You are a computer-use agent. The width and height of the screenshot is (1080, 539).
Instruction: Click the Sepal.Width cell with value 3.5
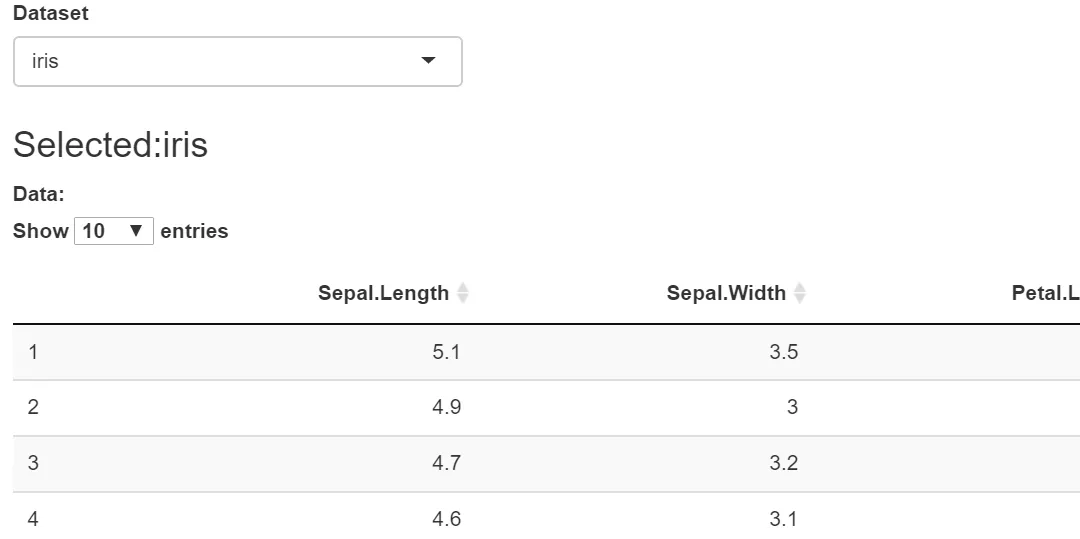tap(784, 352)
